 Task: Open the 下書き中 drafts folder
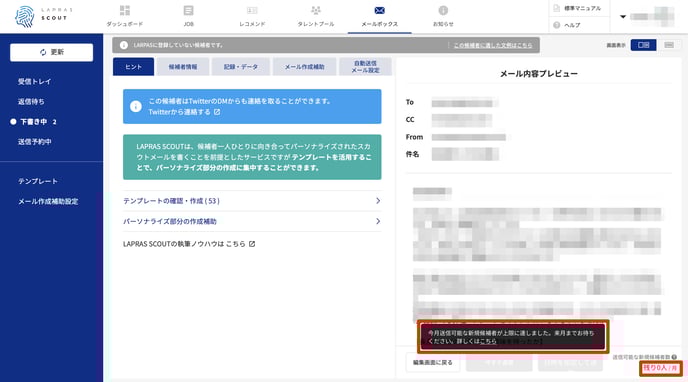[x=34, y=121]
